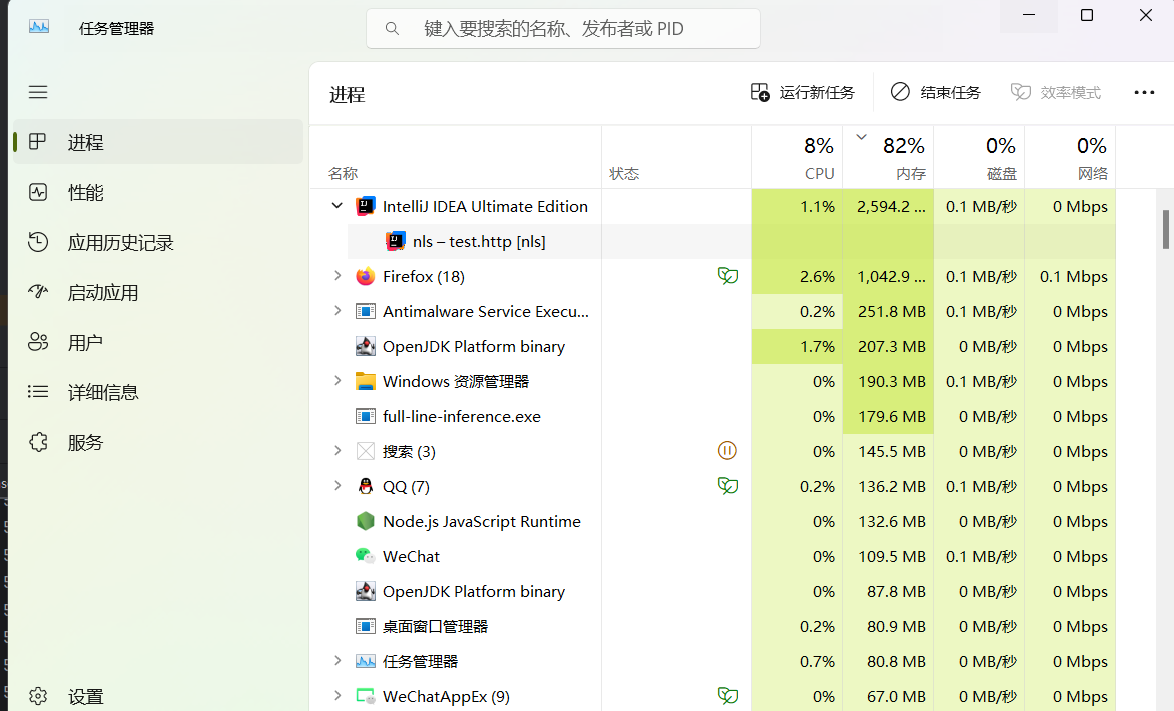Sort by the 磁盘 column header
Viewport: 1174px width, 711px height.
tap(979, 157)
